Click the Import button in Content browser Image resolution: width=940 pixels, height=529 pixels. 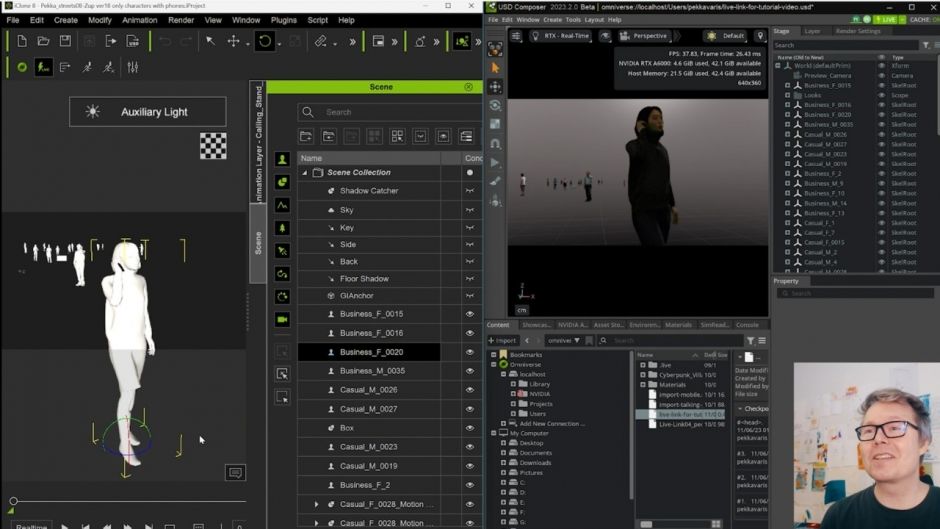point(502,341)
